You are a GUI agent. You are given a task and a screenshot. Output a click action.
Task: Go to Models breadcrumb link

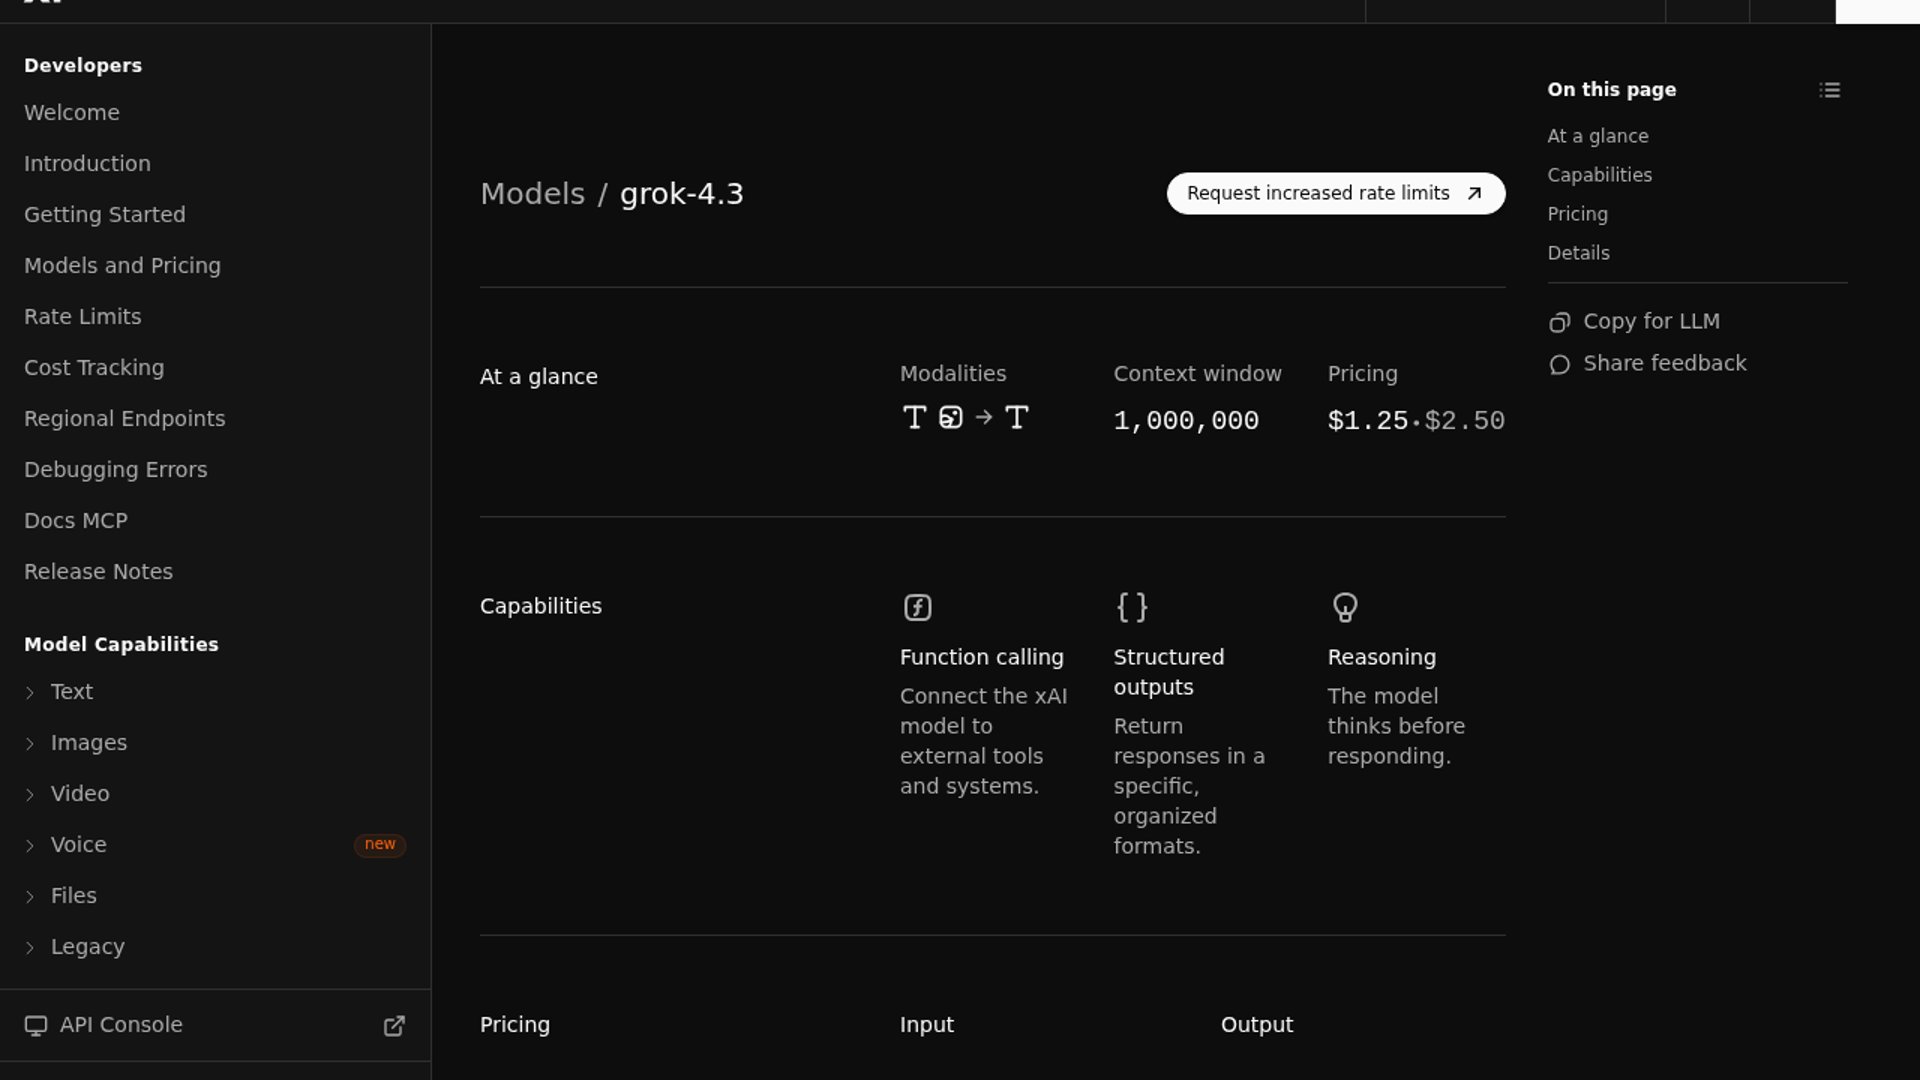click(532, 194)
